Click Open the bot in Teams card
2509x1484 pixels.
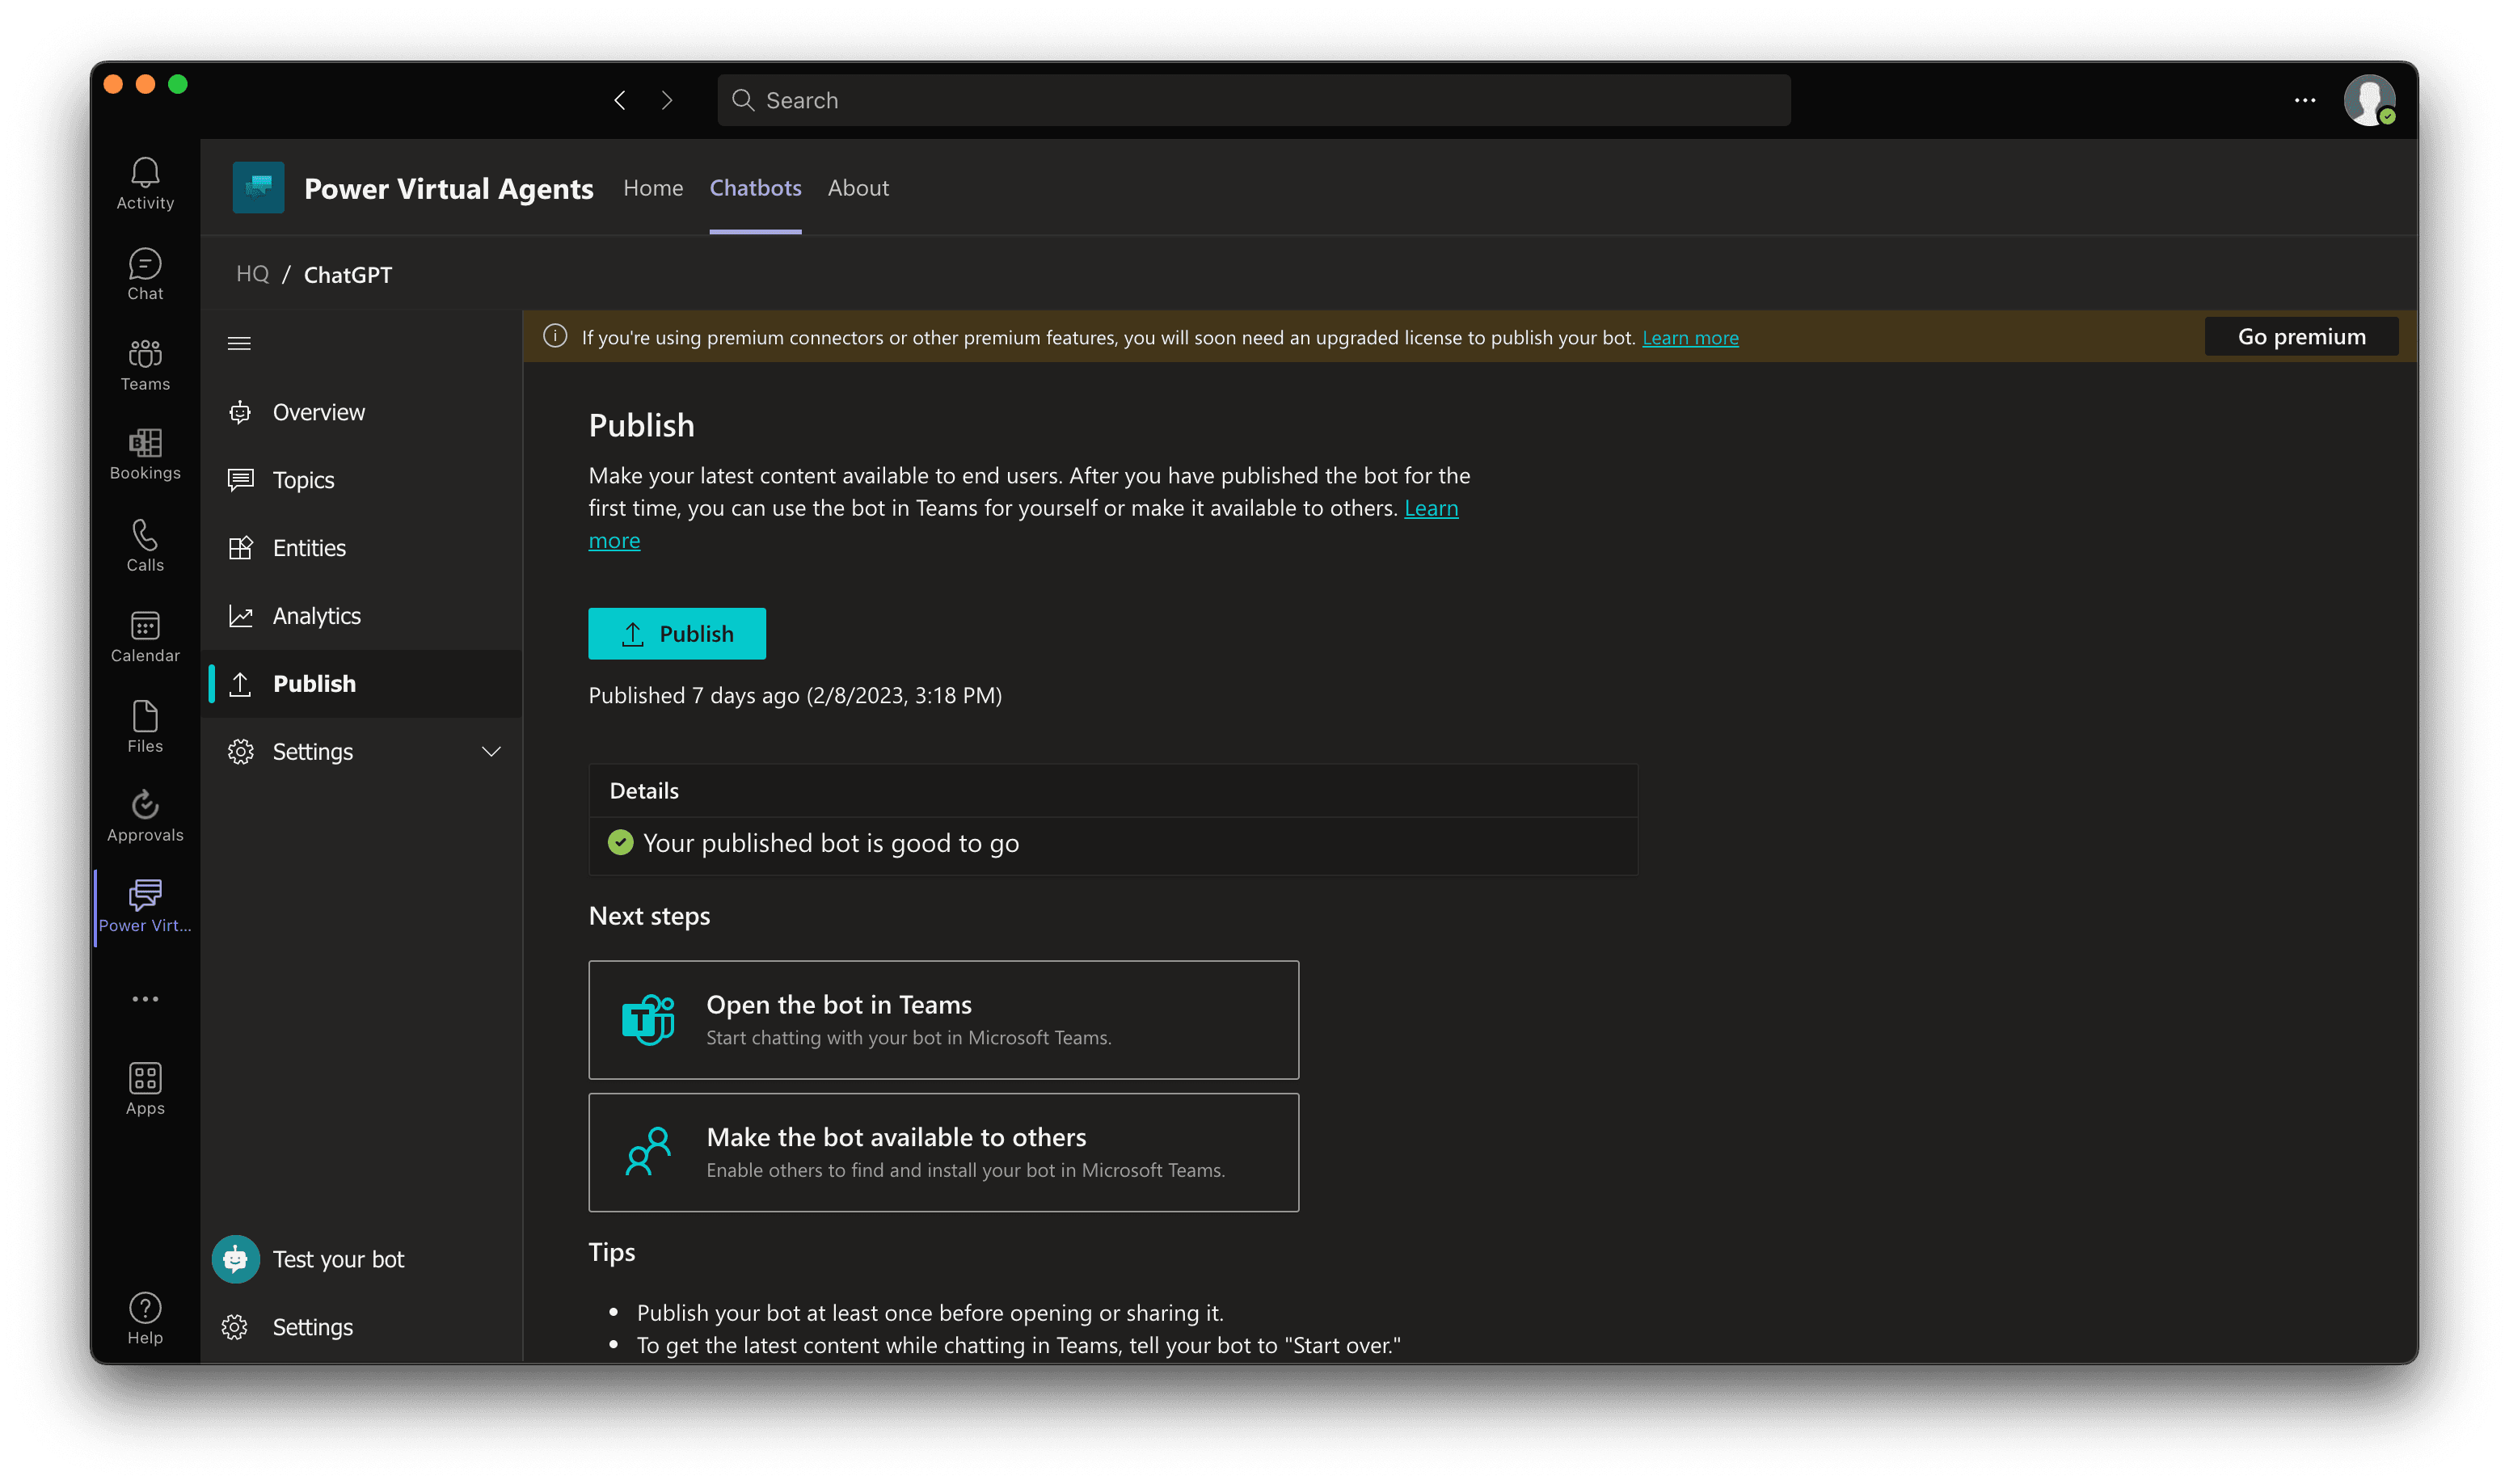944,1019
